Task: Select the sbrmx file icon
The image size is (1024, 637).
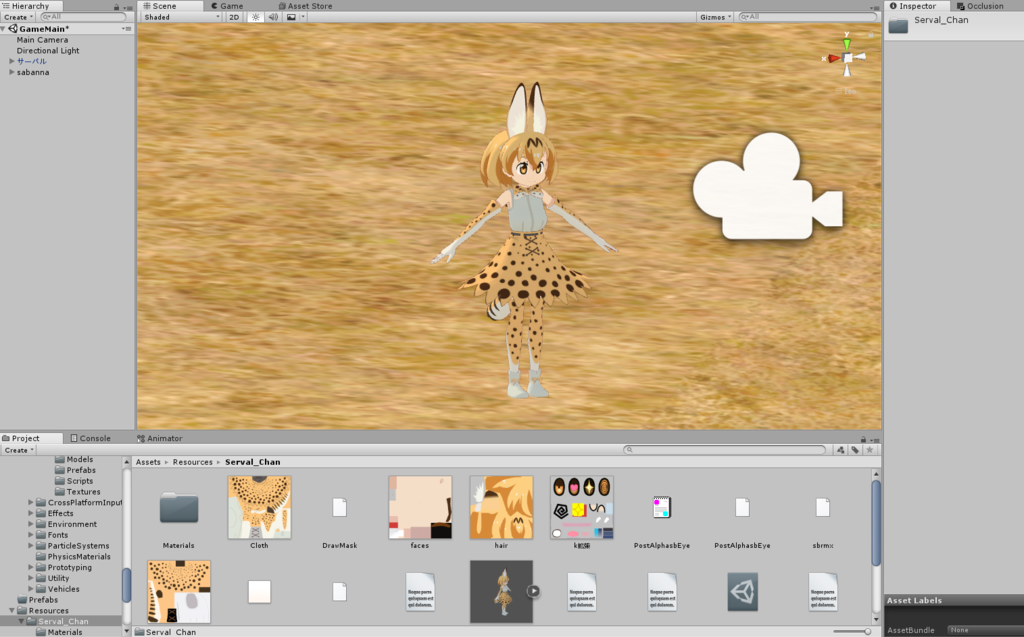Action: 823,507
